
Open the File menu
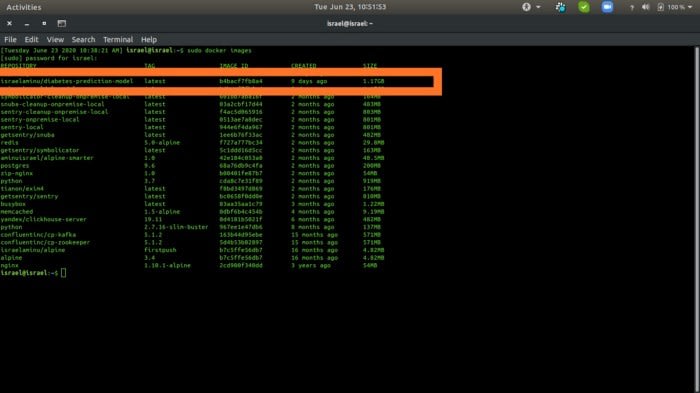click(x=10, y=39)
